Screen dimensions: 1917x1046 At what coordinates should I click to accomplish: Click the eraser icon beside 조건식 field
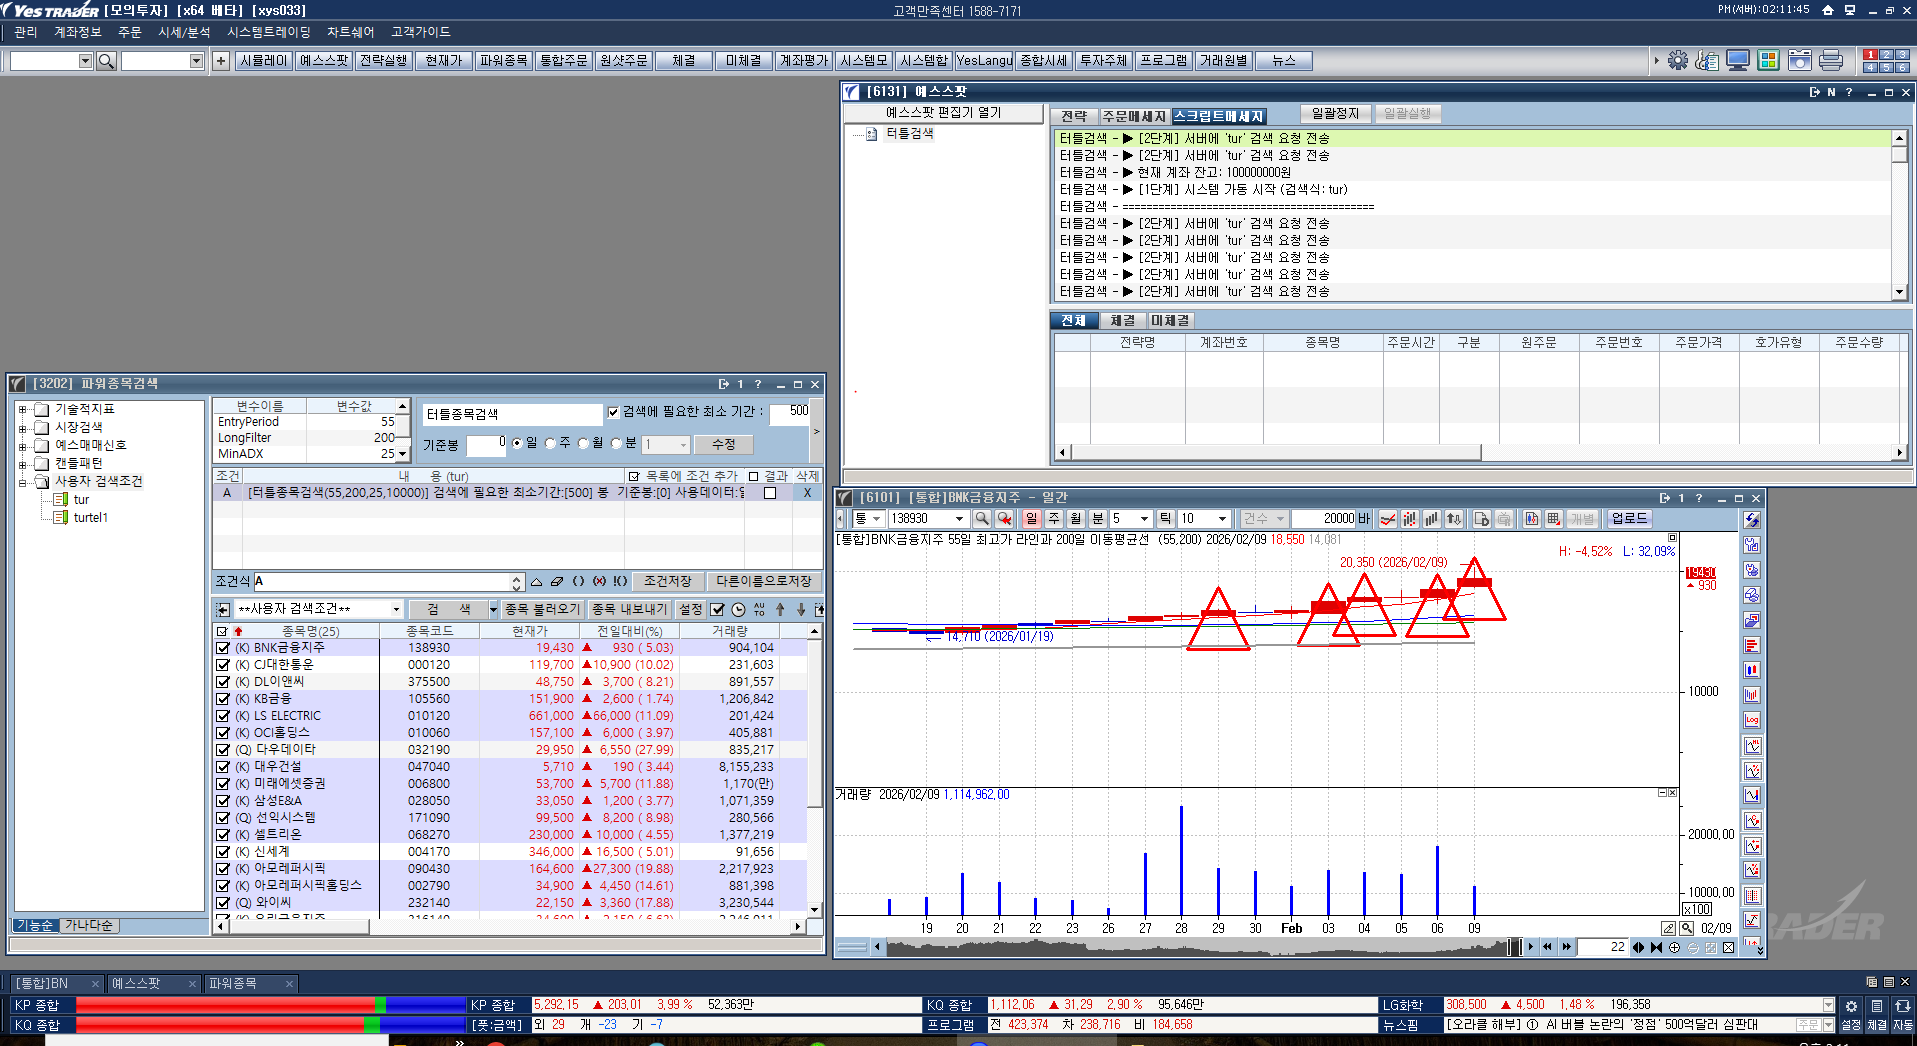click(557, 581)
